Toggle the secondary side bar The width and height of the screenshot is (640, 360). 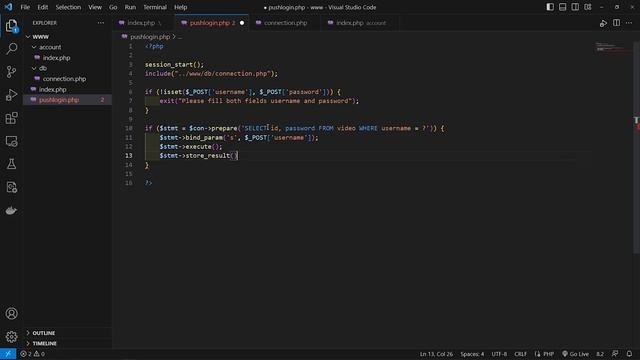[575, 7]
